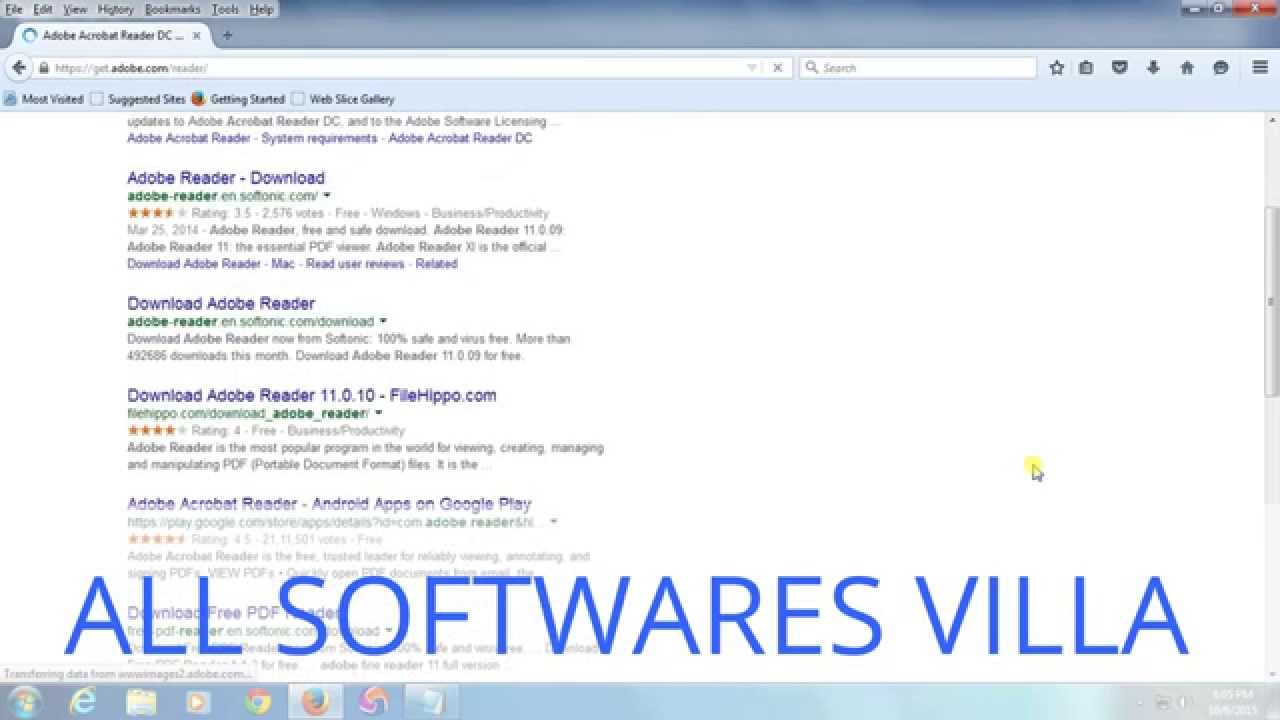
Task: Open 'Download Adobe Reader 11.0.10 - FileHippo.com' result
Action: [312, 395]
